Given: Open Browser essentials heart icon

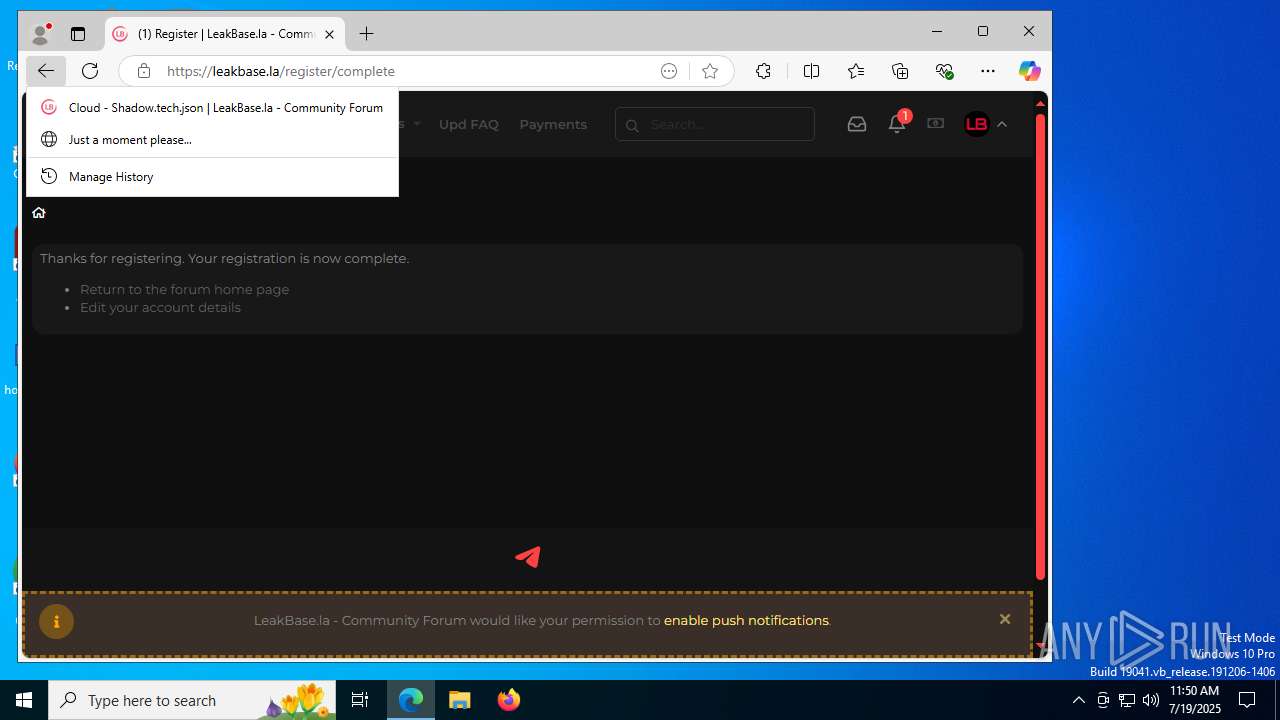Looking at the screenshot, I should 944,71.
